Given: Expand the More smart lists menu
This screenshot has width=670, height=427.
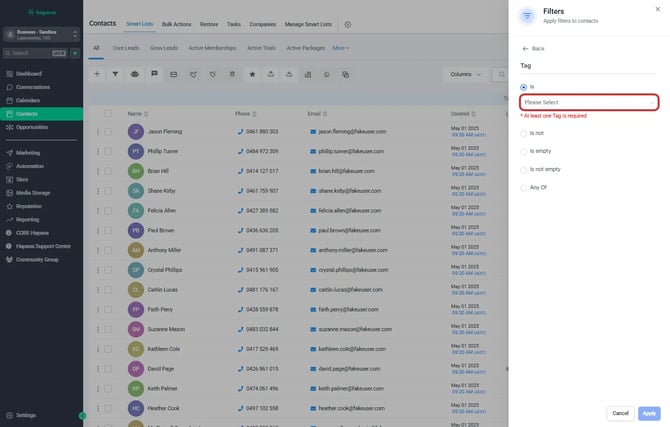Looking at the screenshot, I should (340, 47).
